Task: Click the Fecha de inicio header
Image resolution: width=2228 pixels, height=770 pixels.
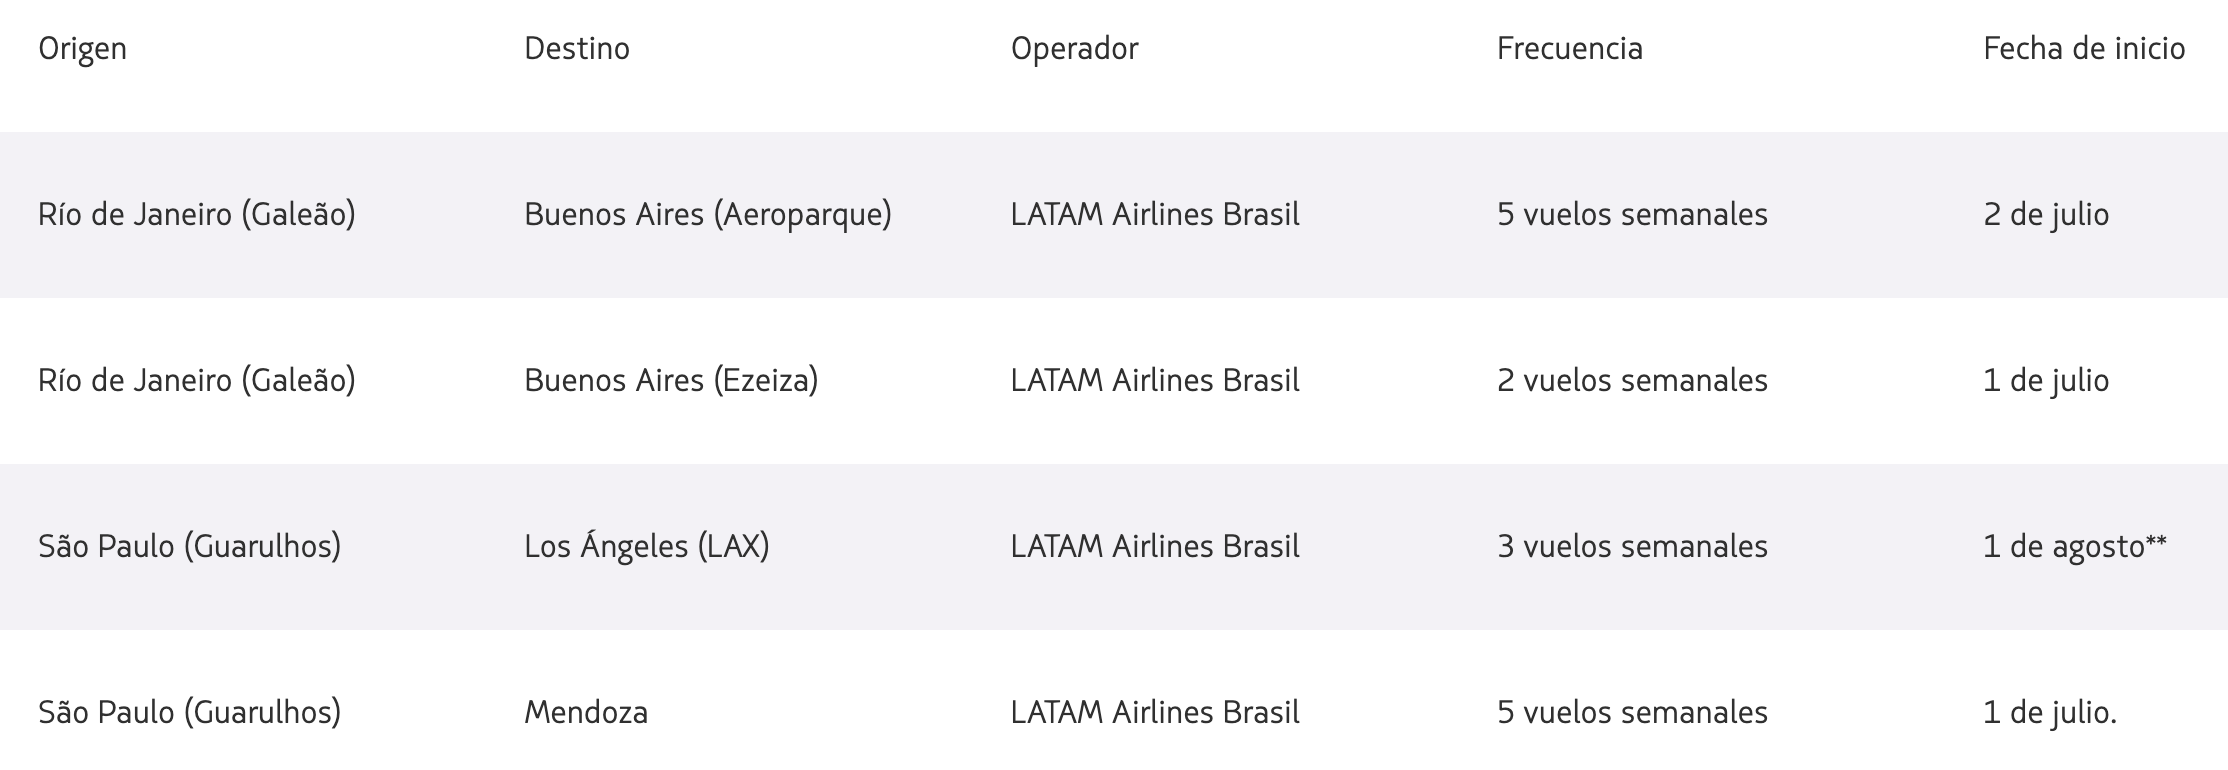Action: (x=2084, y=48)
